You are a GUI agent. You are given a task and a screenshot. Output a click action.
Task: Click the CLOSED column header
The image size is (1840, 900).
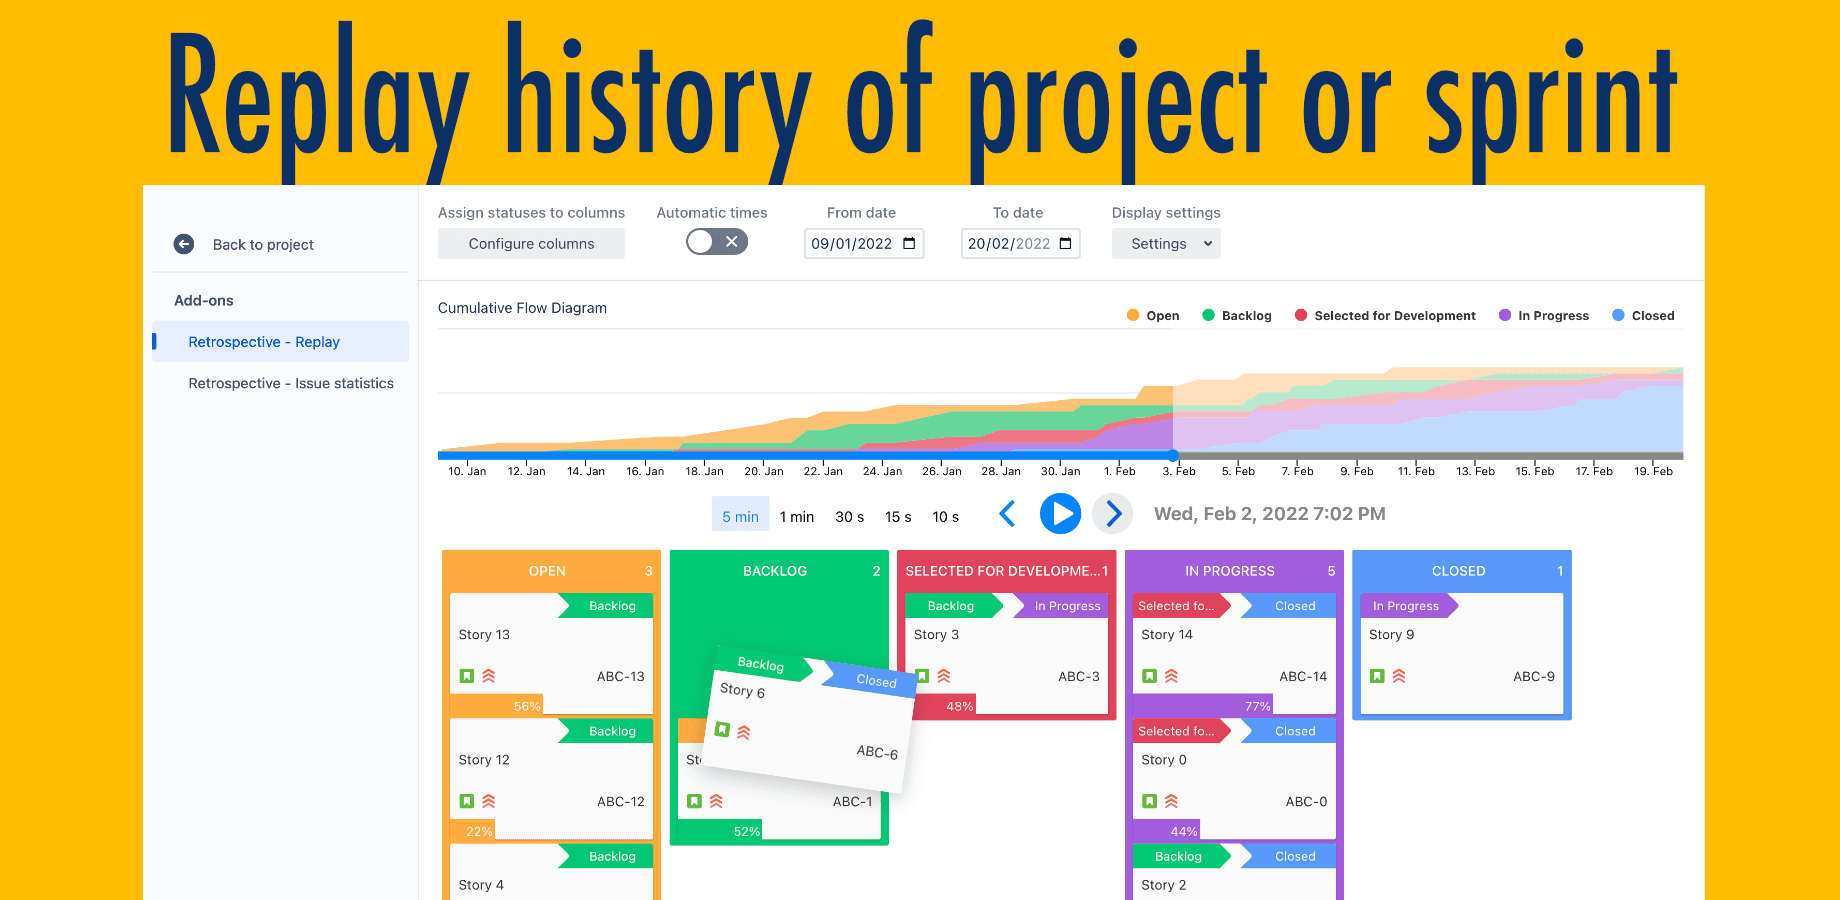[x=1462, y=571]
